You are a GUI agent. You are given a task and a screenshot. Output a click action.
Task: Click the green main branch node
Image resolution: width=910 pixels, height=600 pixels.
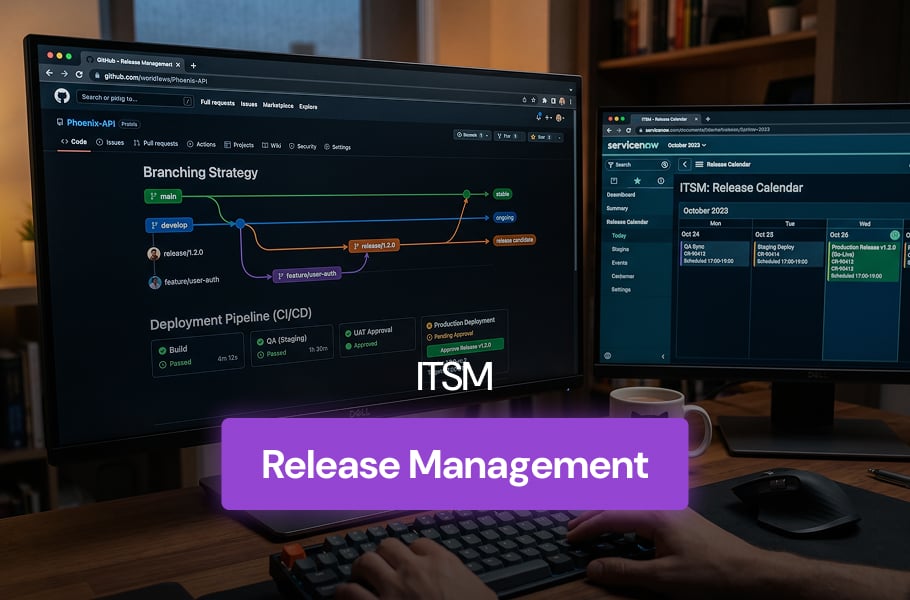click(x=163, y=196)
